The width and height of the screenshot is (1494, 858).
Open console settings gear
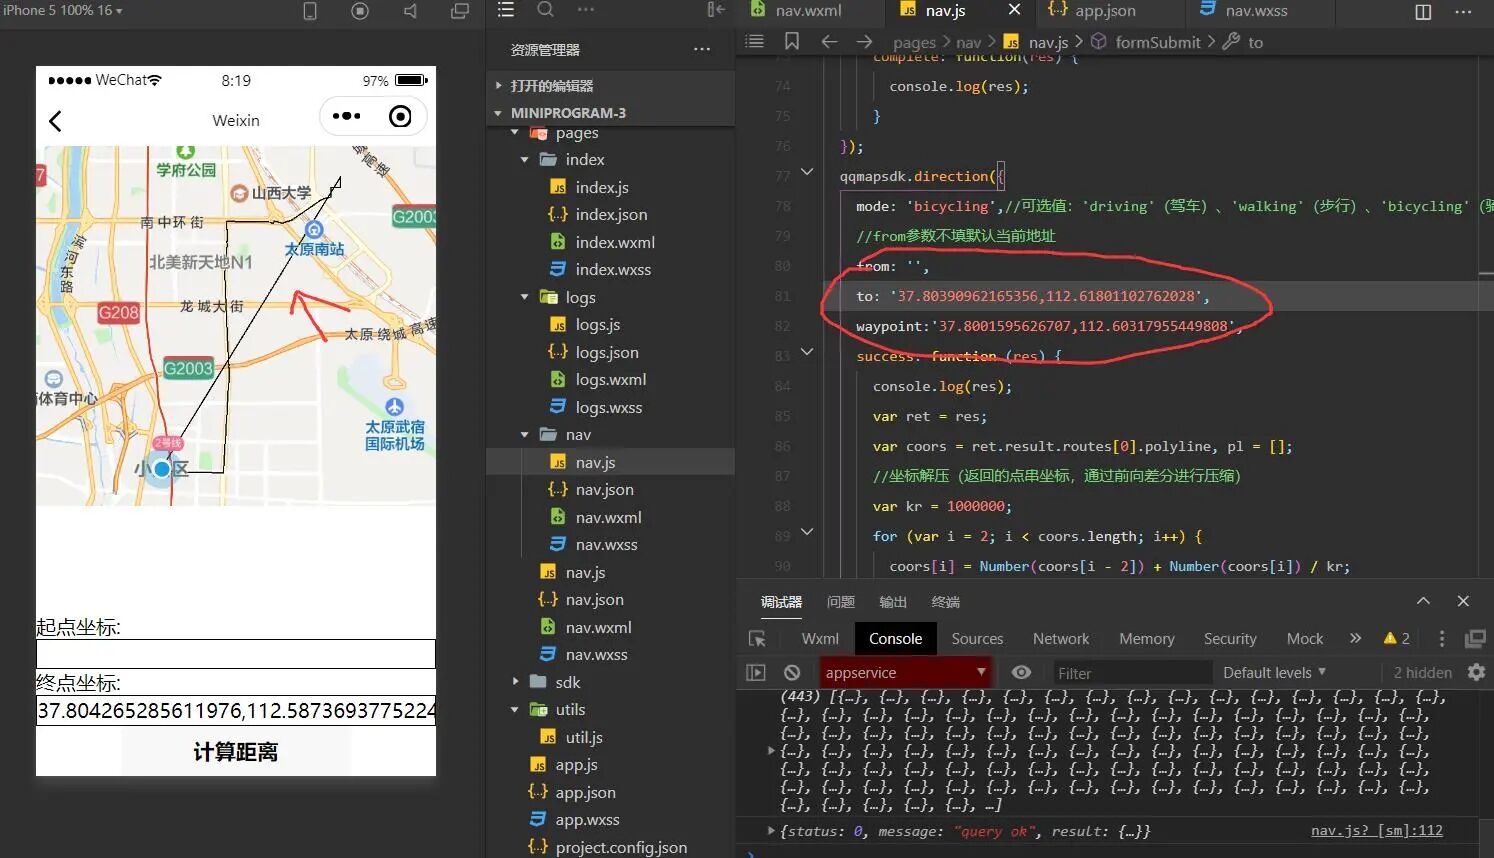click(1476, 673)
